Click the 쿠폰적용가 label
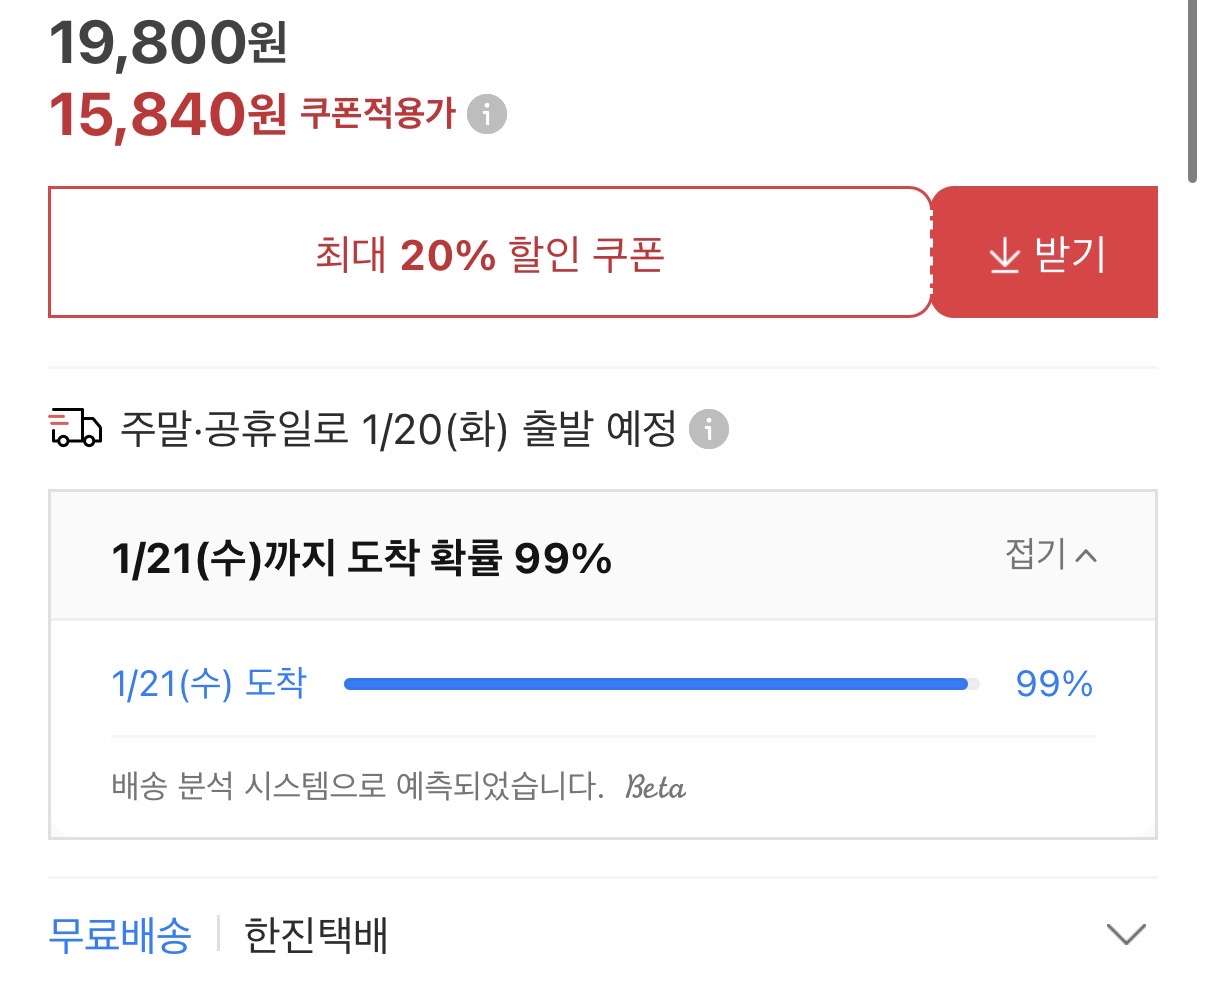 (378, 114)
